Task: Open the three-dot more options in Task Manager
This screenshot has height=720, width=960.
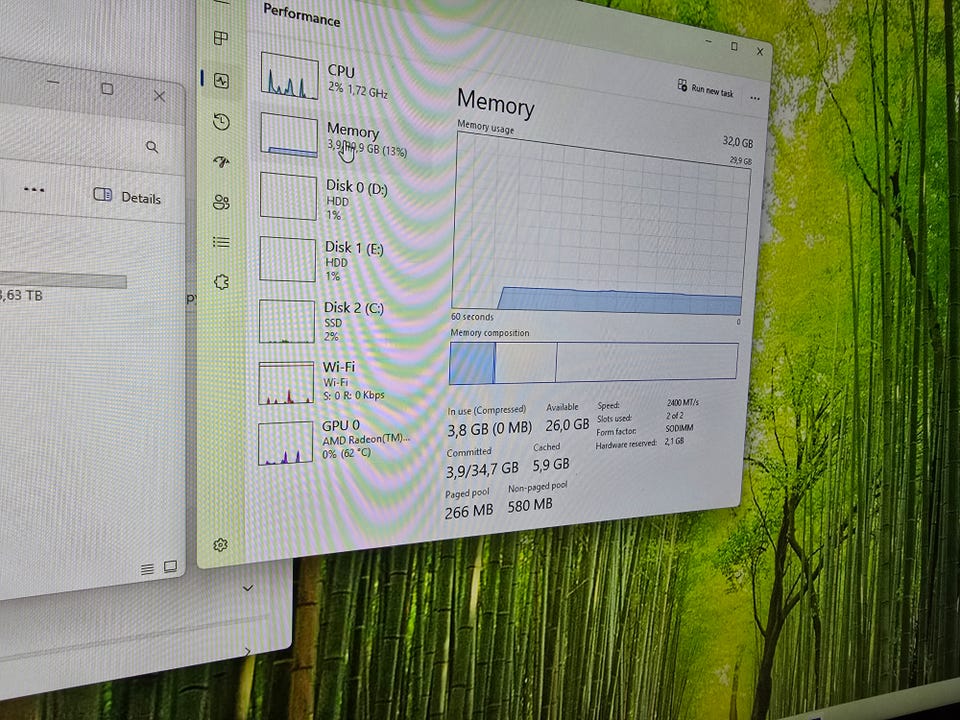Action: coord(755,98)
